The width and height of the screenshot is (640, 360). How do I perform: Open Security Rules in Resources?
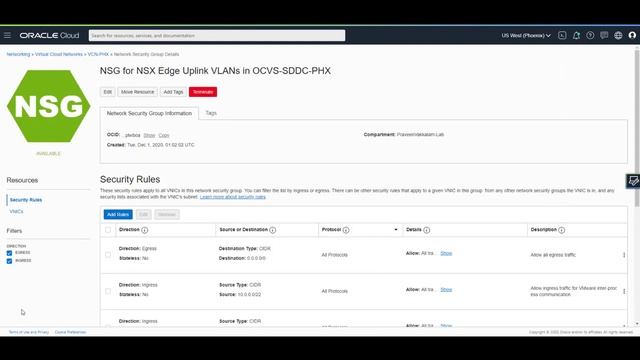coord(26,200)
